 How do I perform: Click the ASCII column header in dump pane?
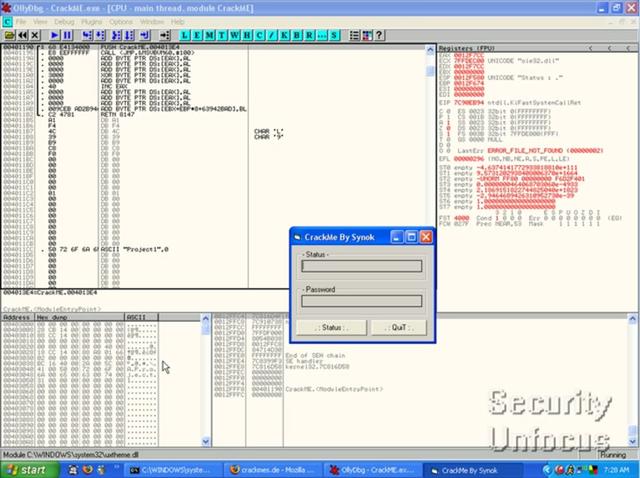point(141,317)
